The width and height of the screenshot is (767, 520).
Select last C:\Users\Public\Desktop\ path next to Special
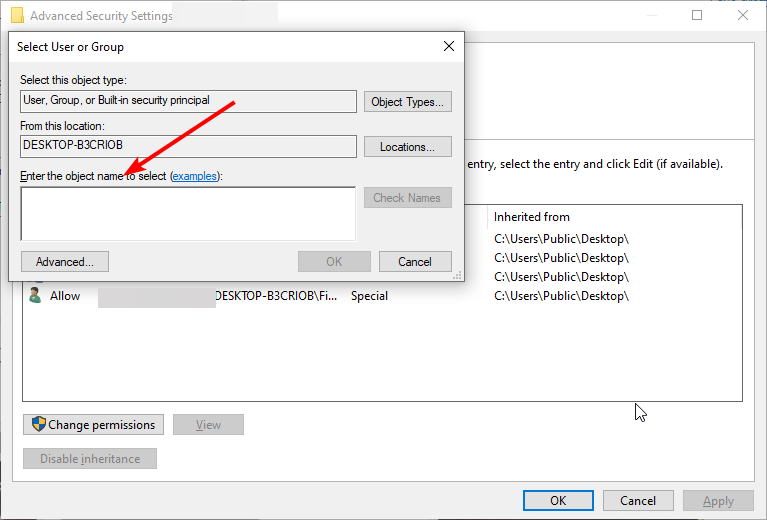561,296
